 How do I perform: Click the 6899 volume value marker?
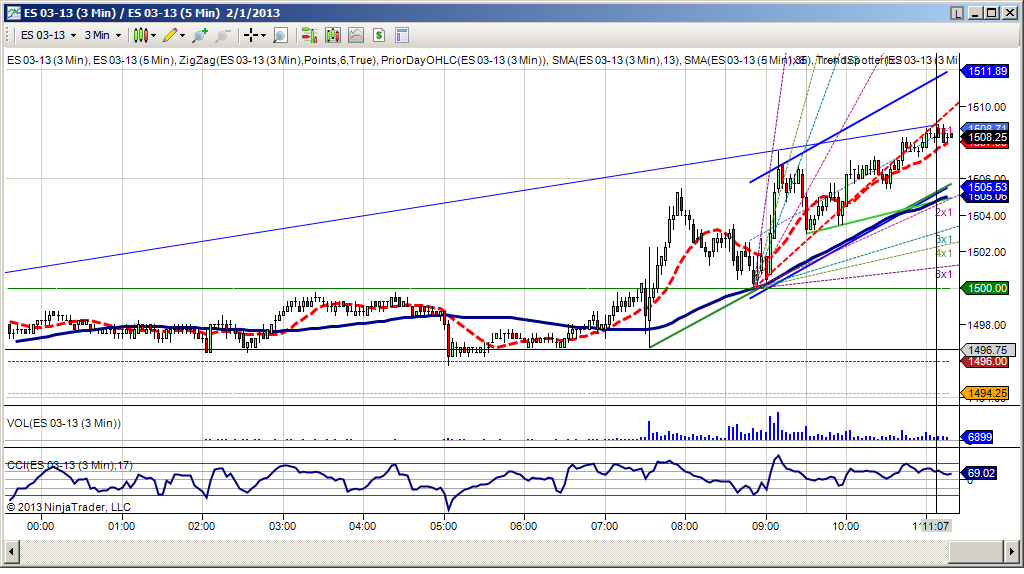[979, 438]
